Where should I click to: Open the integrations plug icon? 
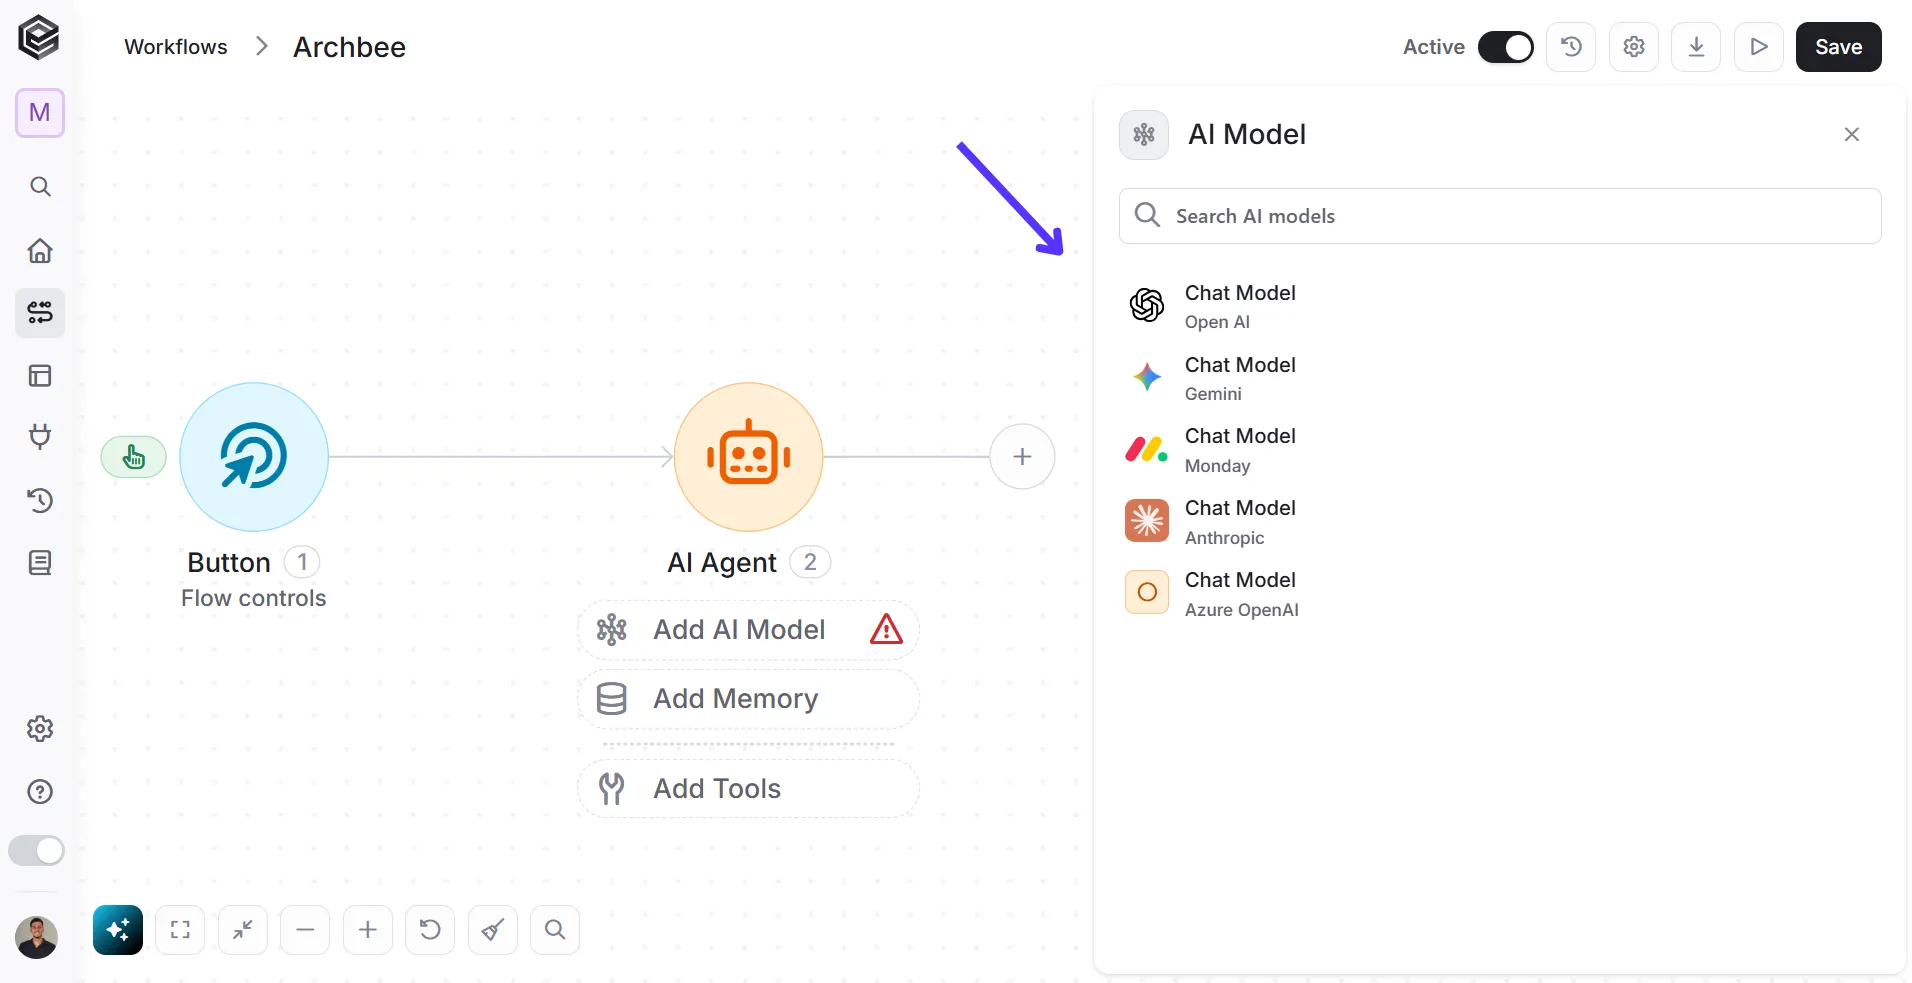(40, 437)
